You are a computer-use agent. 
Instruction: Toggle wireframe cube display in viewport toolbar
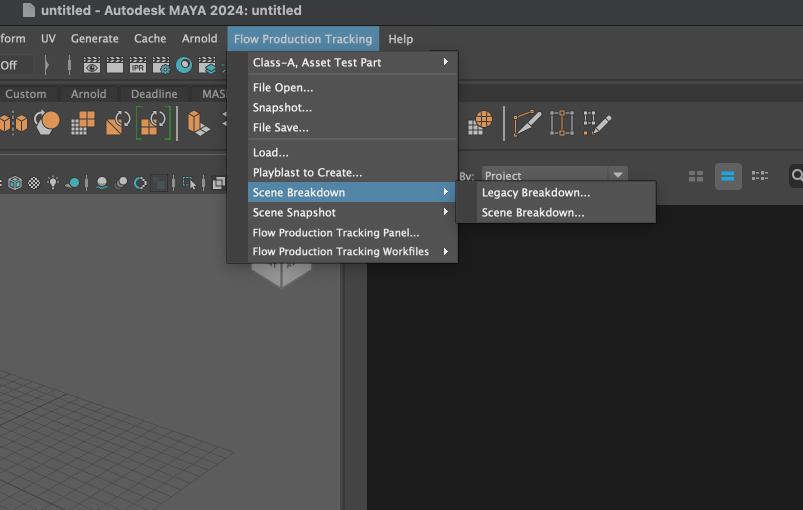[x=15, y=183]
